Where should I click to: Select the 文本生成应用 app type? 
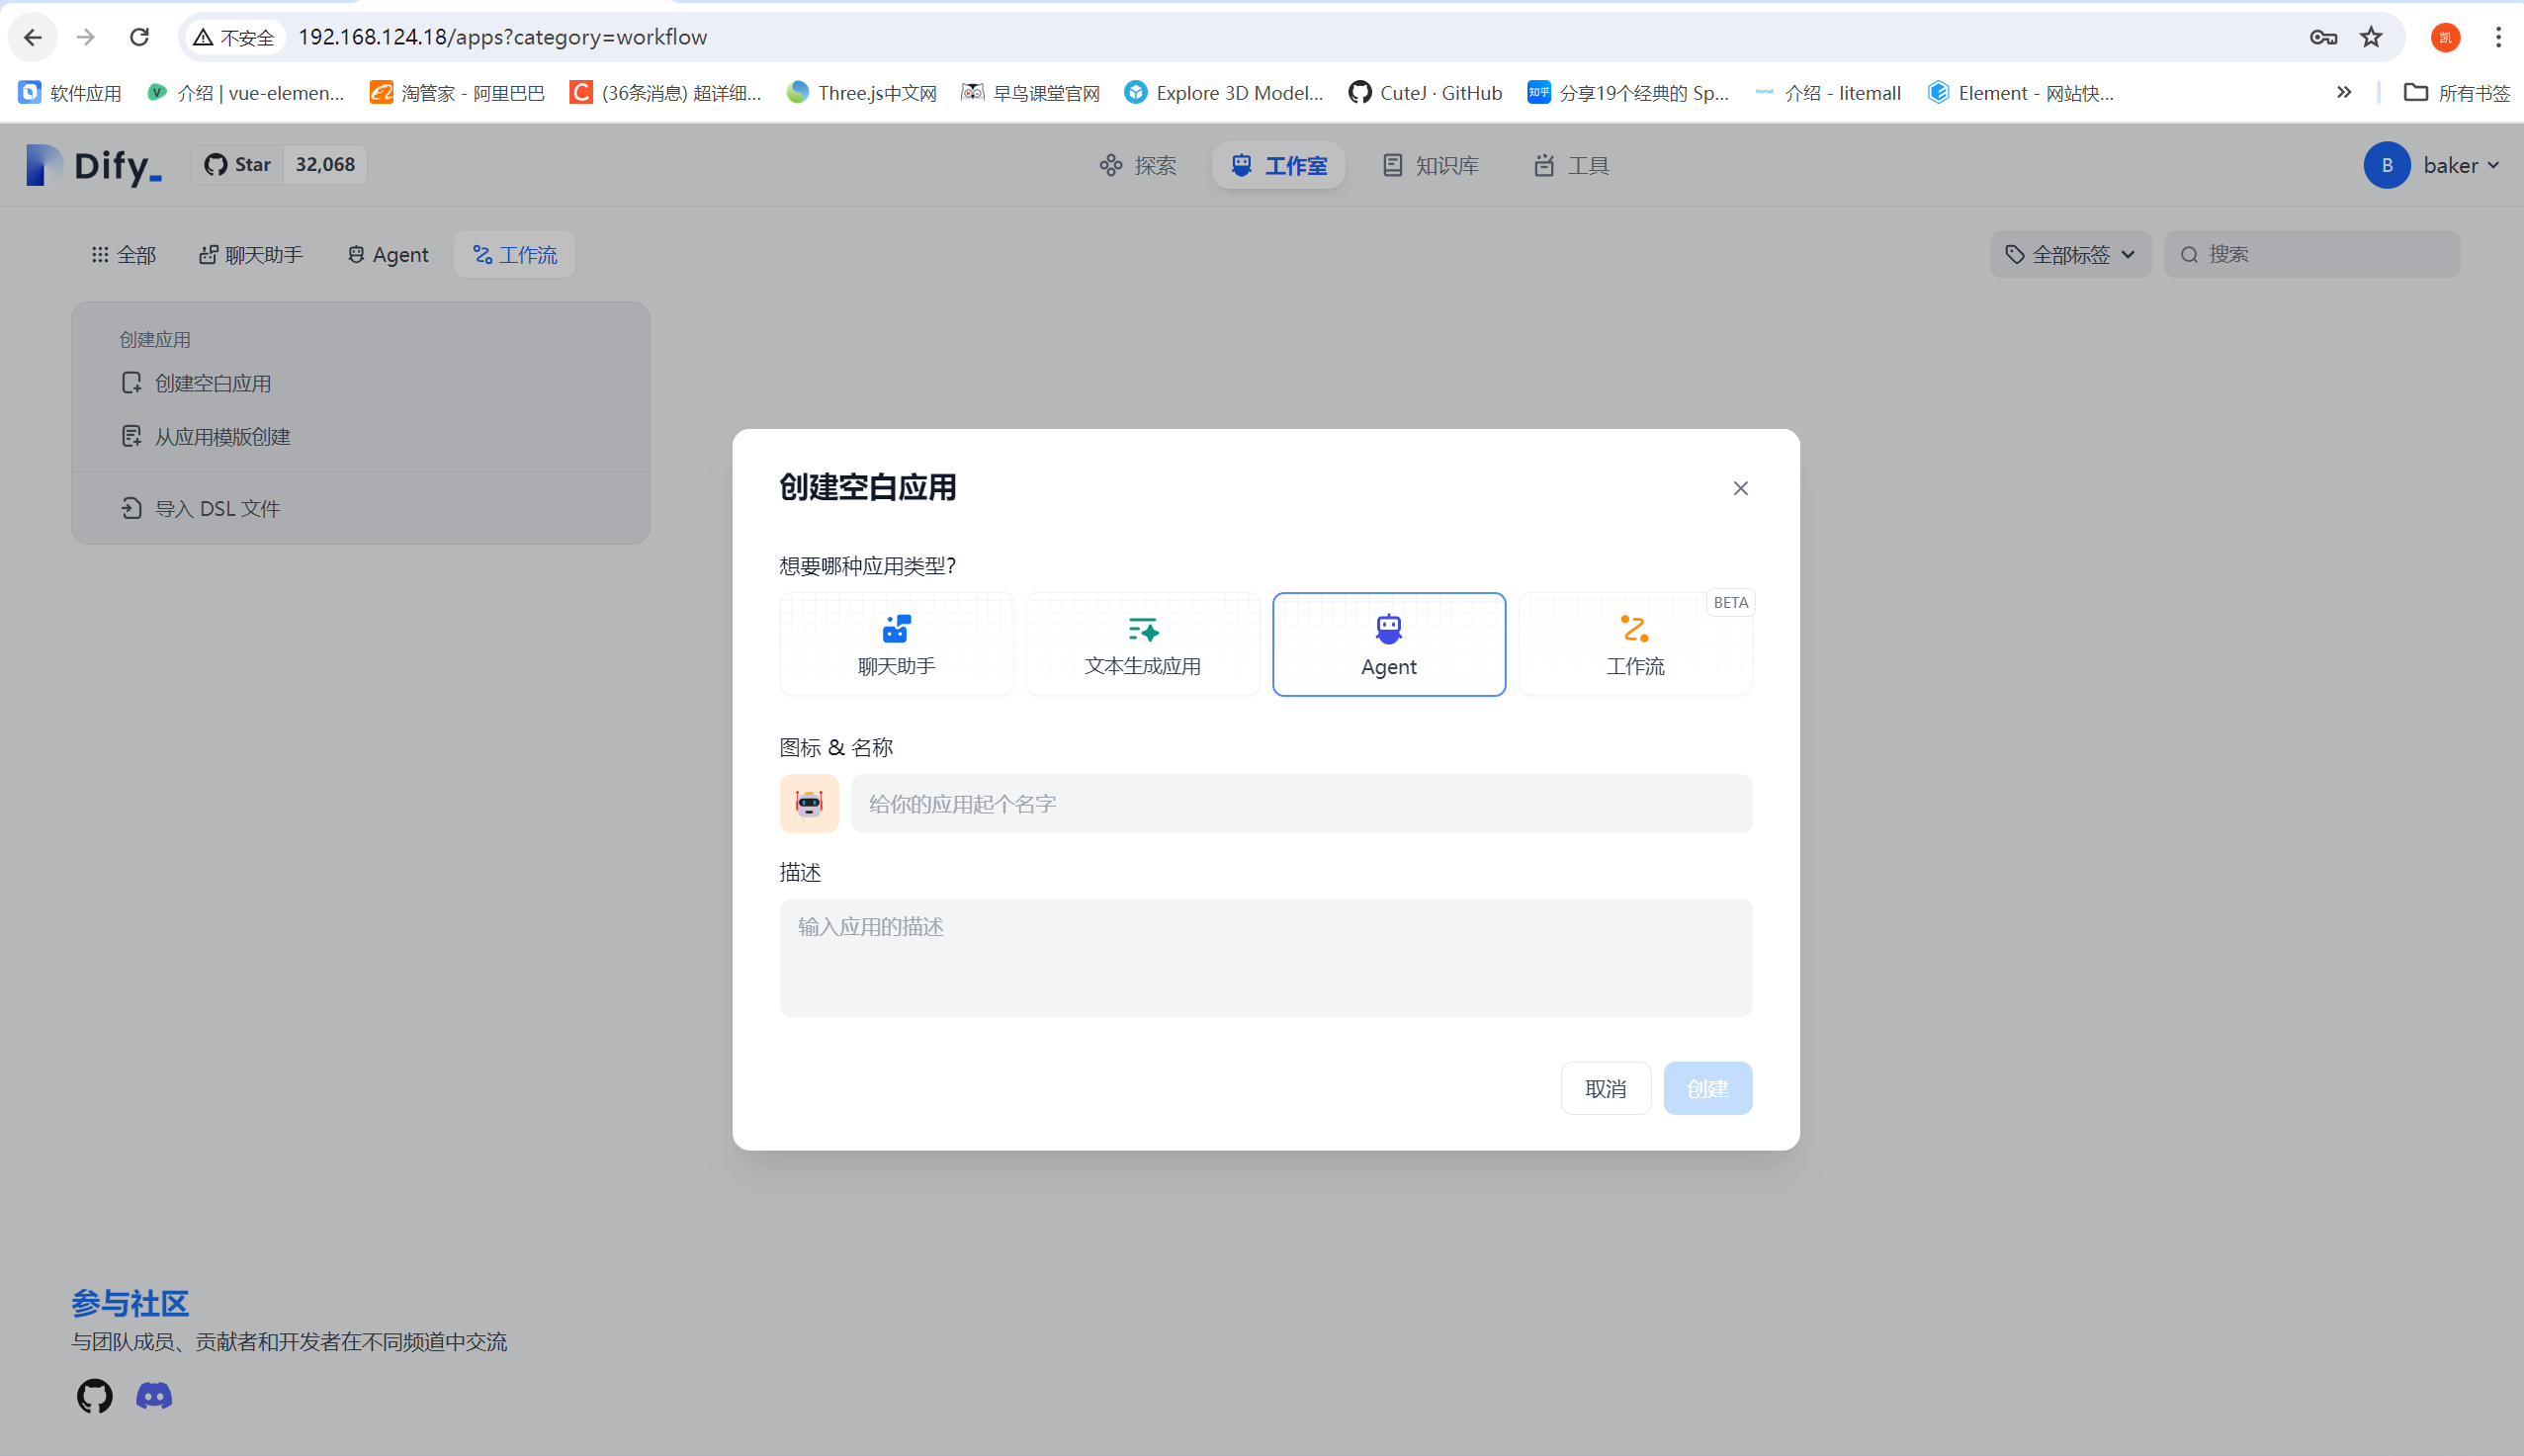(1142, 644)
